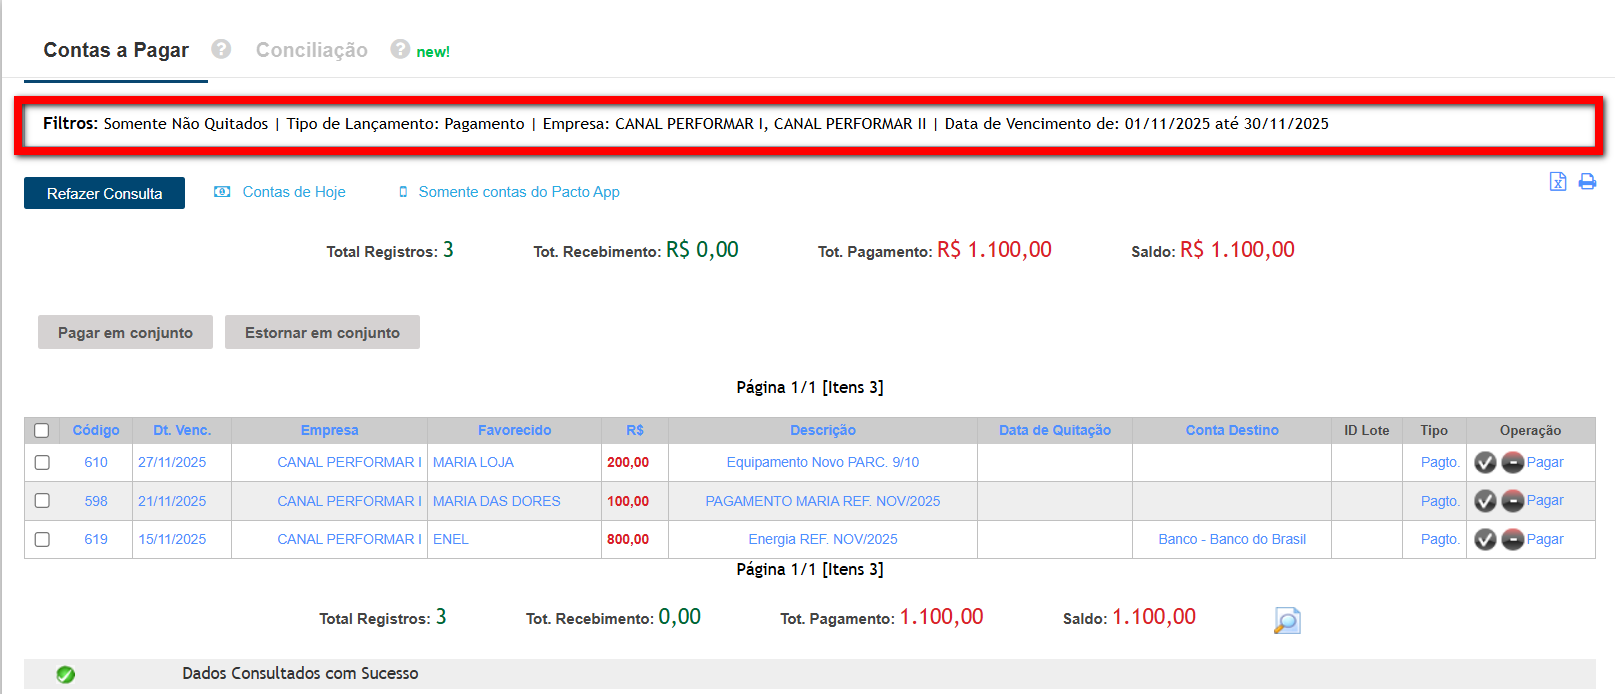Switch to the Conciliação tab
The image size is (1615, 694).
[x=311, y=50]
